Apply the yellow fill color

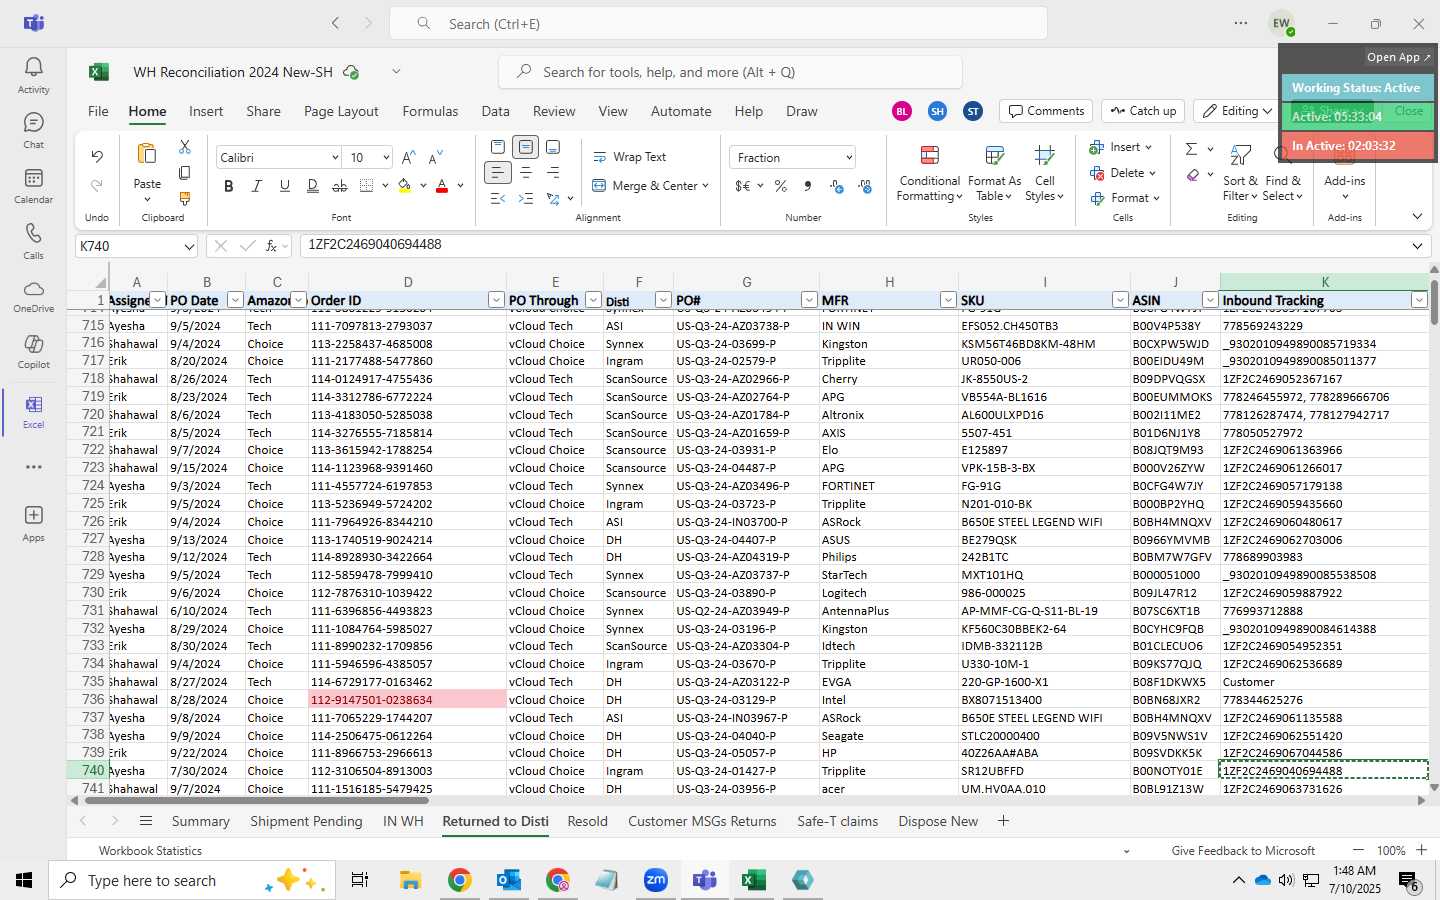coord(405,186)
